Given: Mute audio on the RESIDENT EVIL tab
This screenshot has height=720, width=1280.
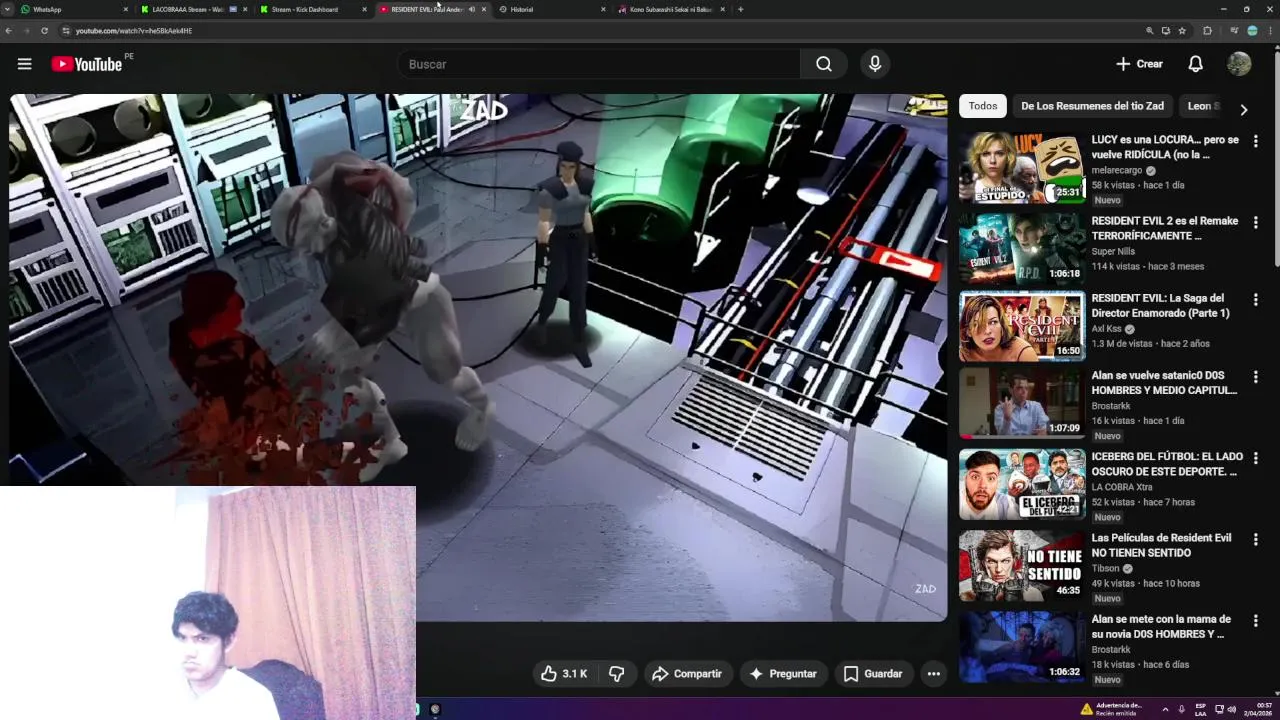Looking at the screenshot, I should click(x=472, y=9).
